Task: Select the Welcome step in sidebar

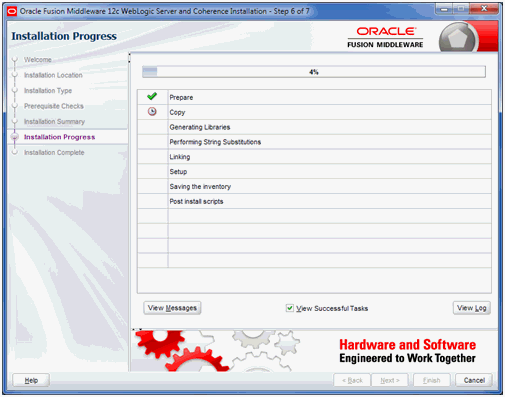Action: tap(38, 60)
